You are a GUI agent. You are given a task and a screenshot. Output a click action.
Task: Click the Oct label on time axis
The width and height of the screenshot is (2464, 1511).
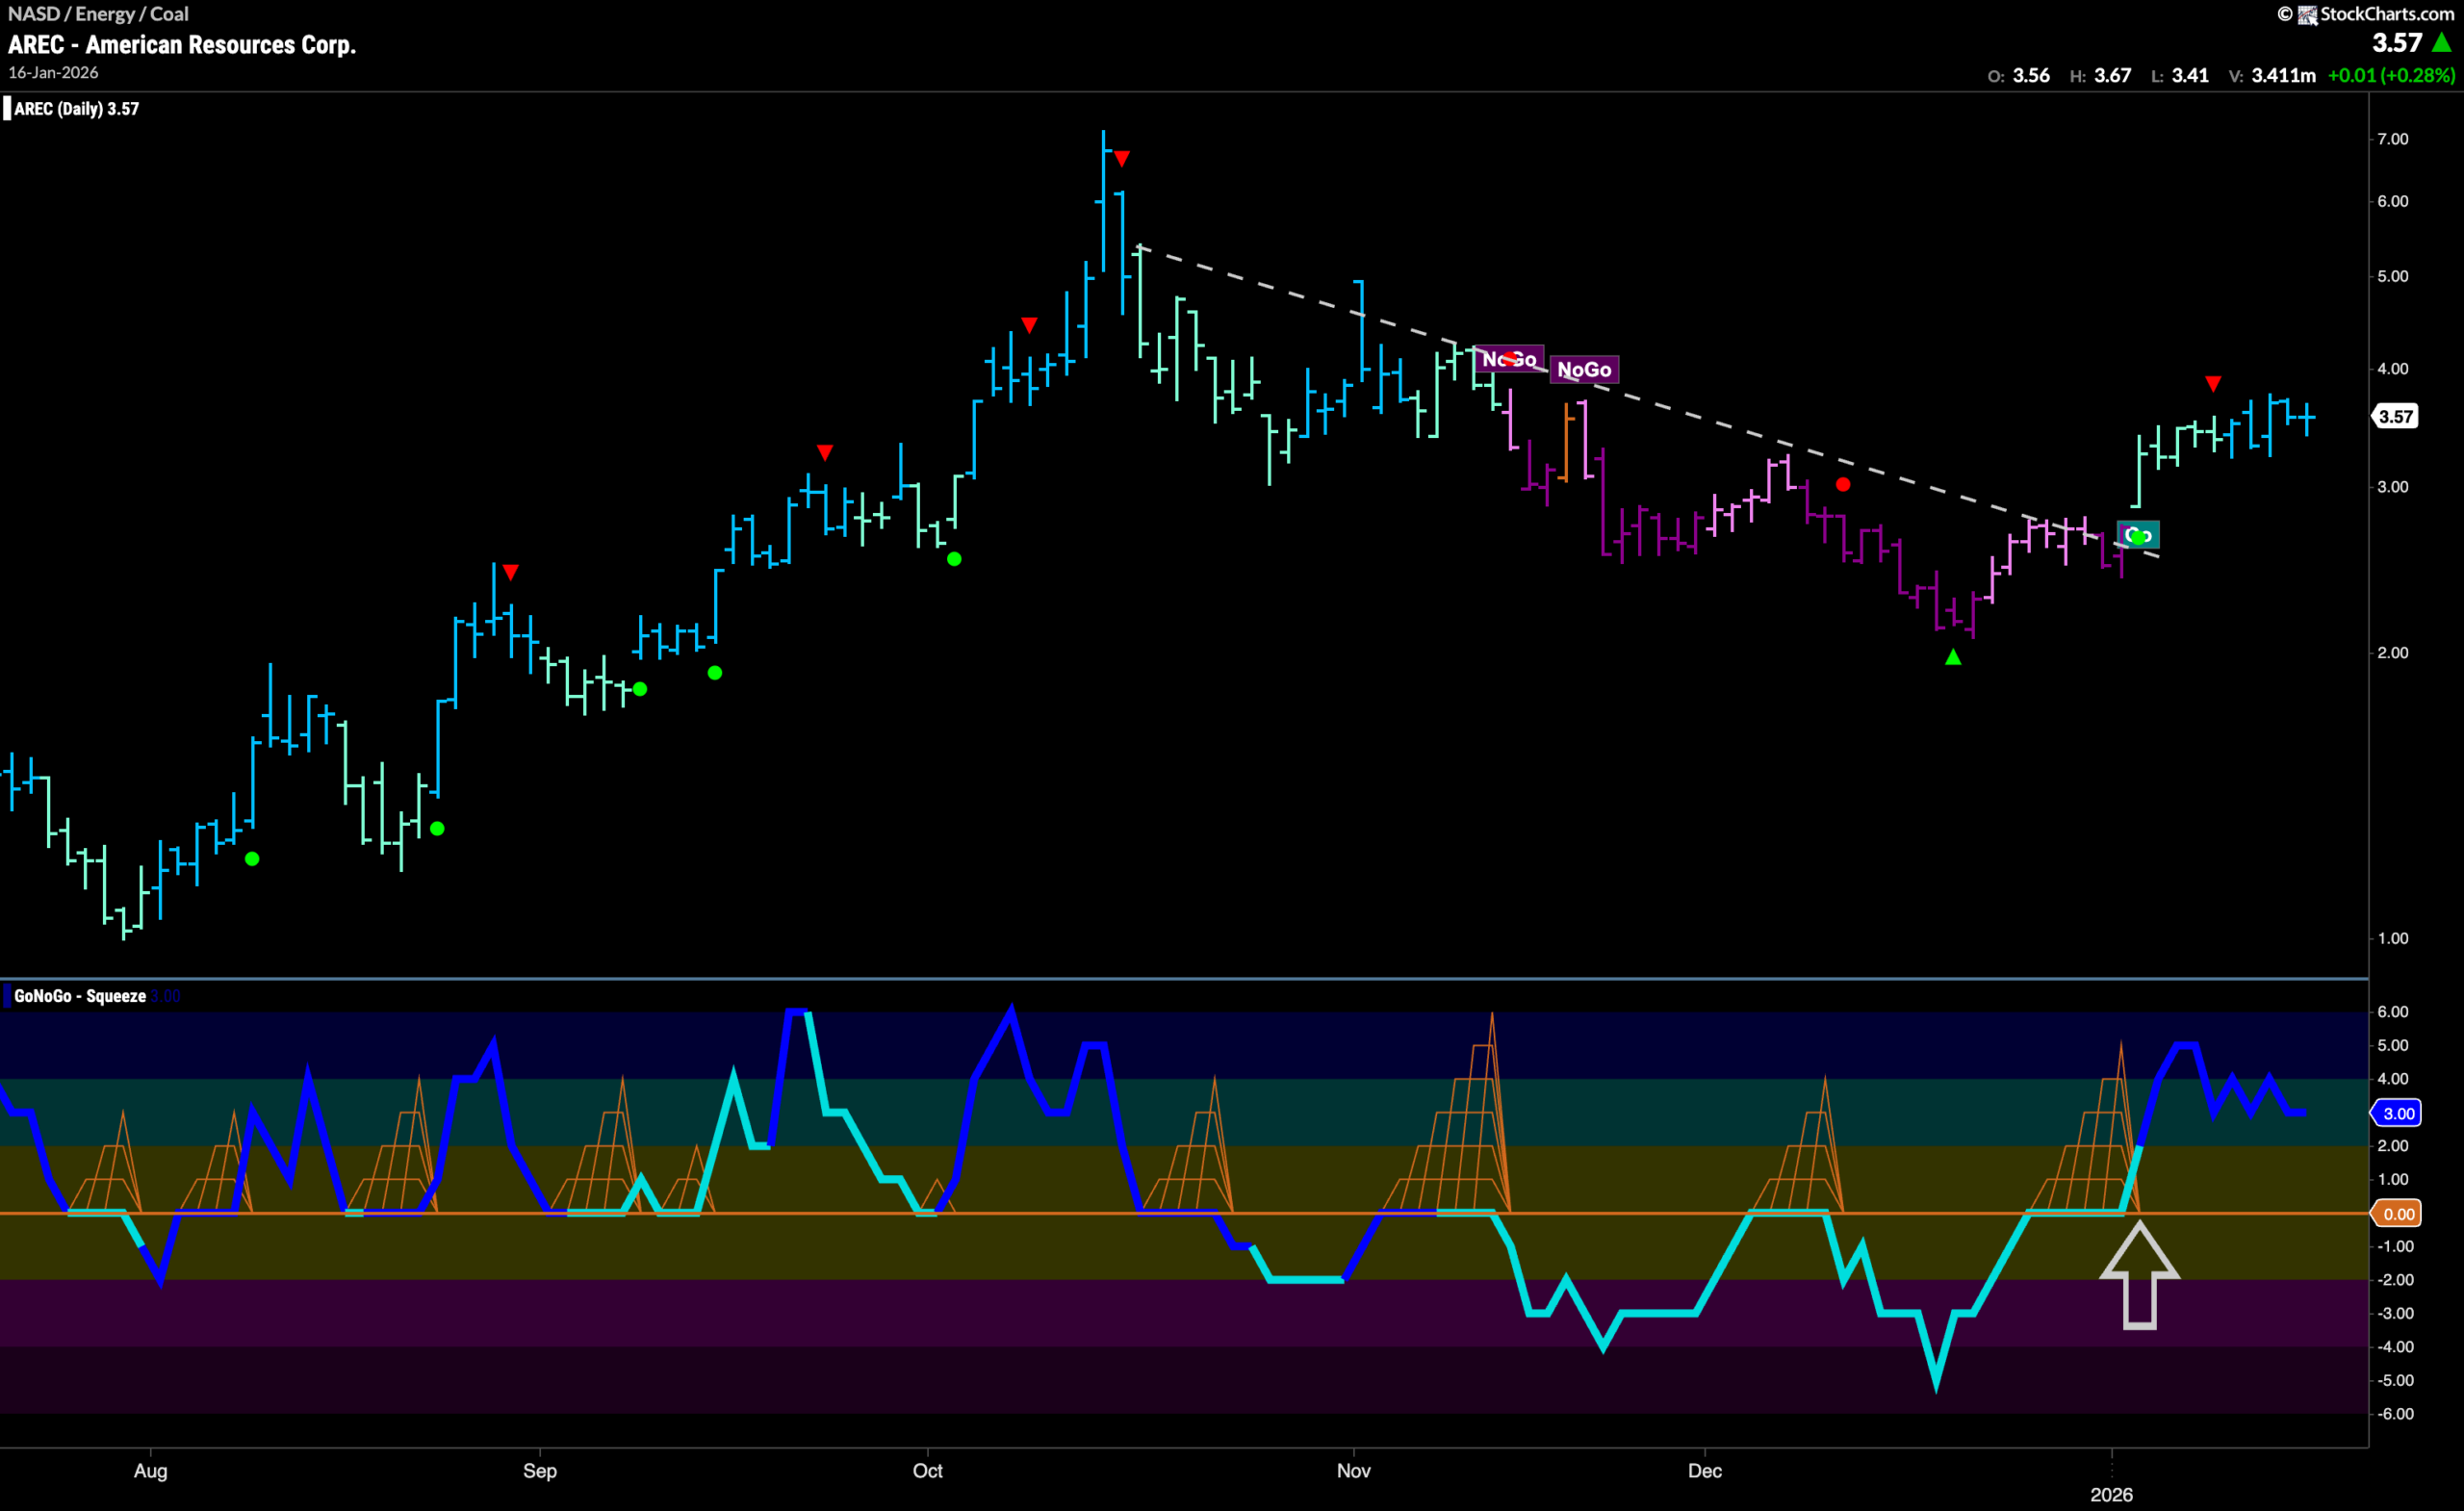928,1471
